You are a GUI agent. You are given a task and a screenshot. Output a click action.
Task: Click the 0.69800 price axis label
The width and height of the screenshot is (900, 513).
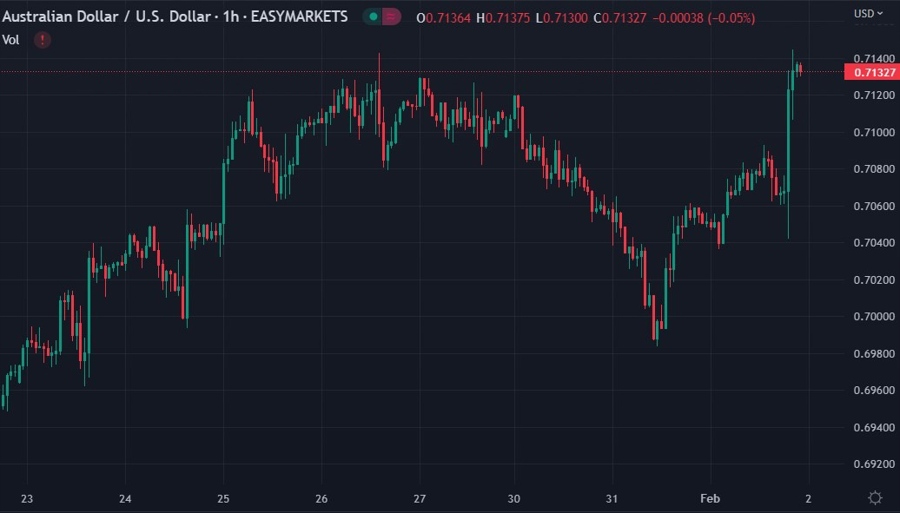(874, 353)
